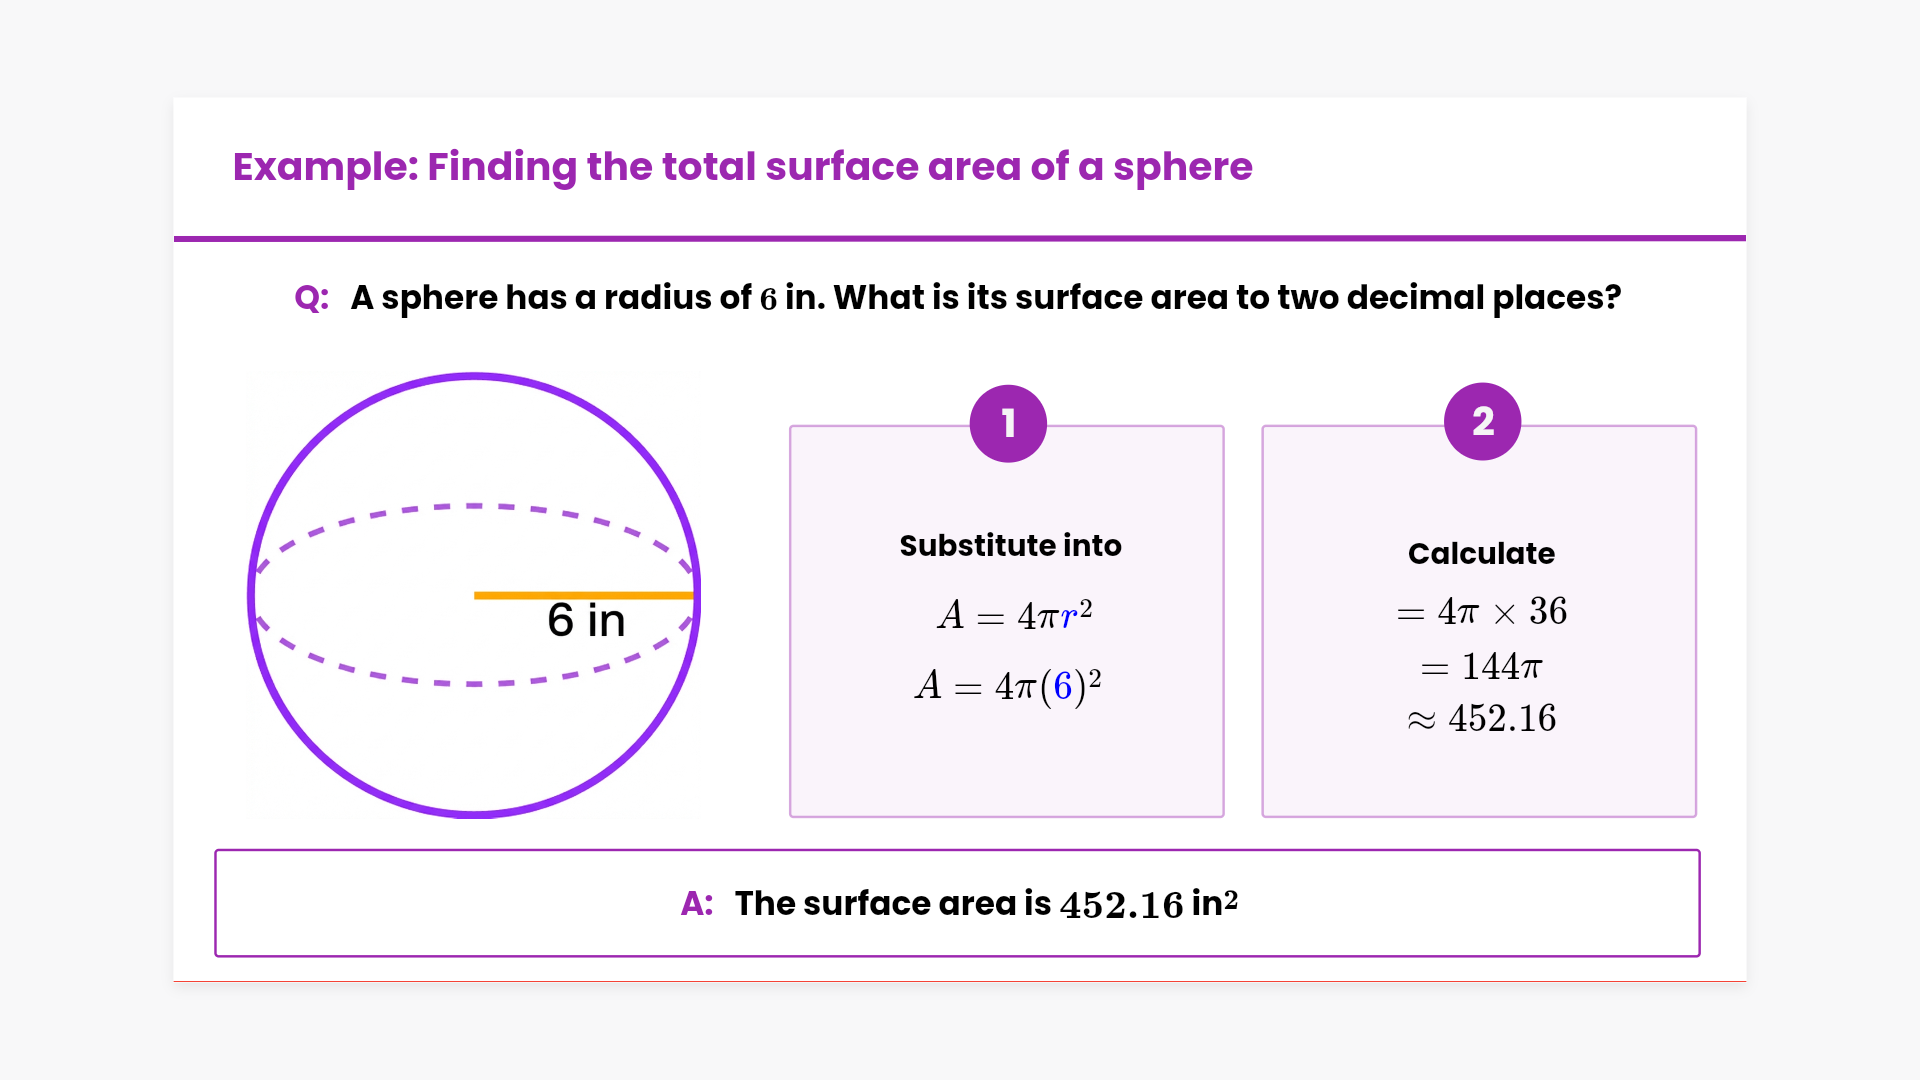
Task: Click the purple 'Q:' label
Action: 311,298
